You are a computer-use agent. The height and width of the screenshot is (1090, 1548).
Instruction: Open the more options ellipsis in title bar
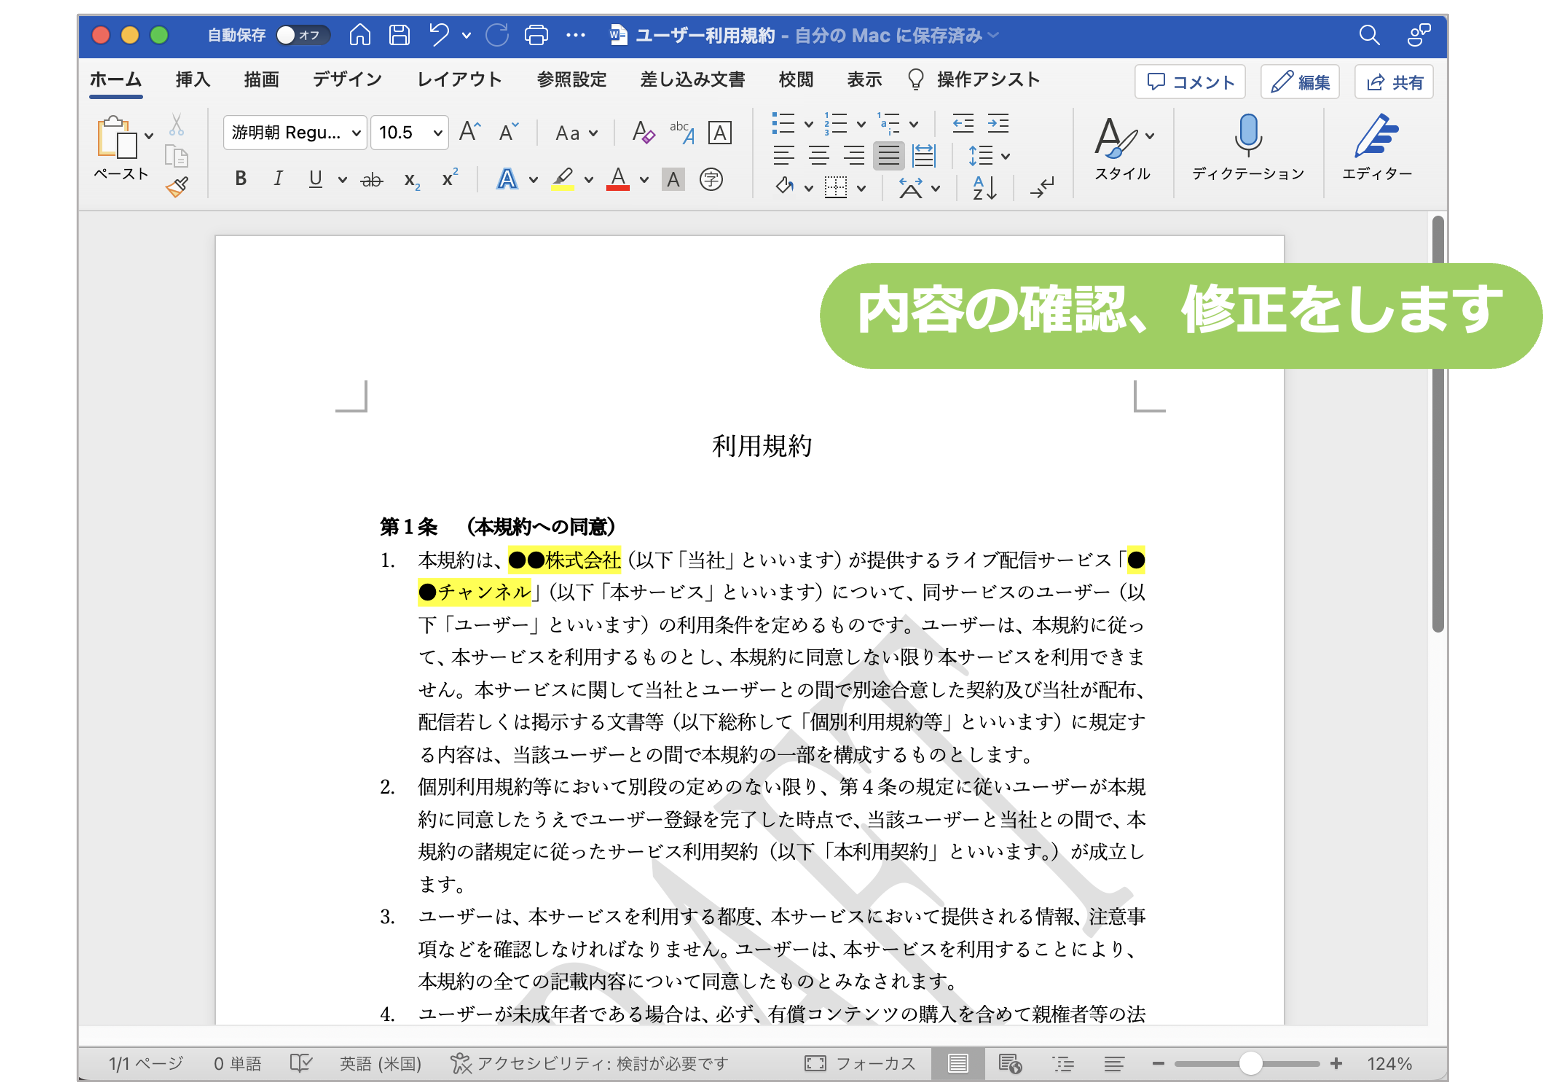click(576, 35)
